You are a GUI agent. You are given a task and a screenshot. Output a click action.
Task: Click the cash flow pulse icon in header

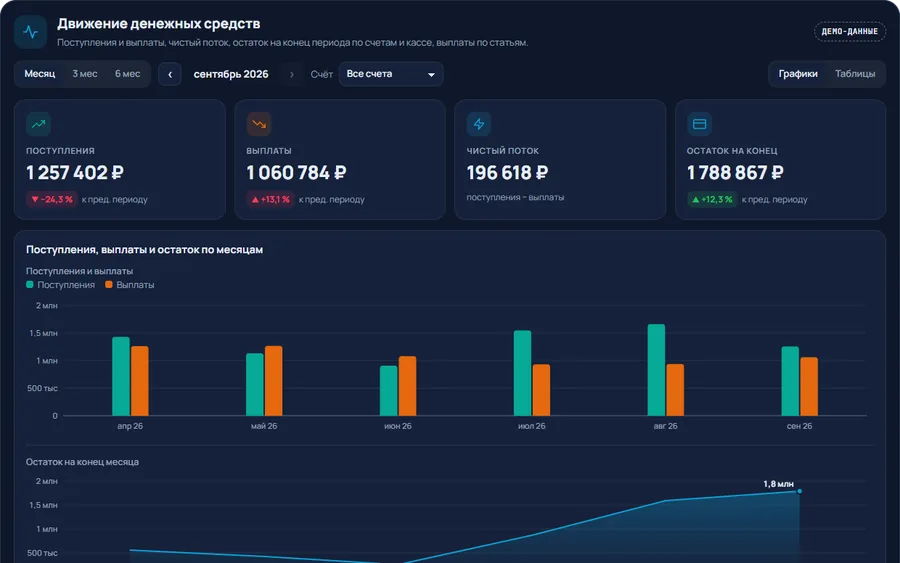tap(30, 32)
